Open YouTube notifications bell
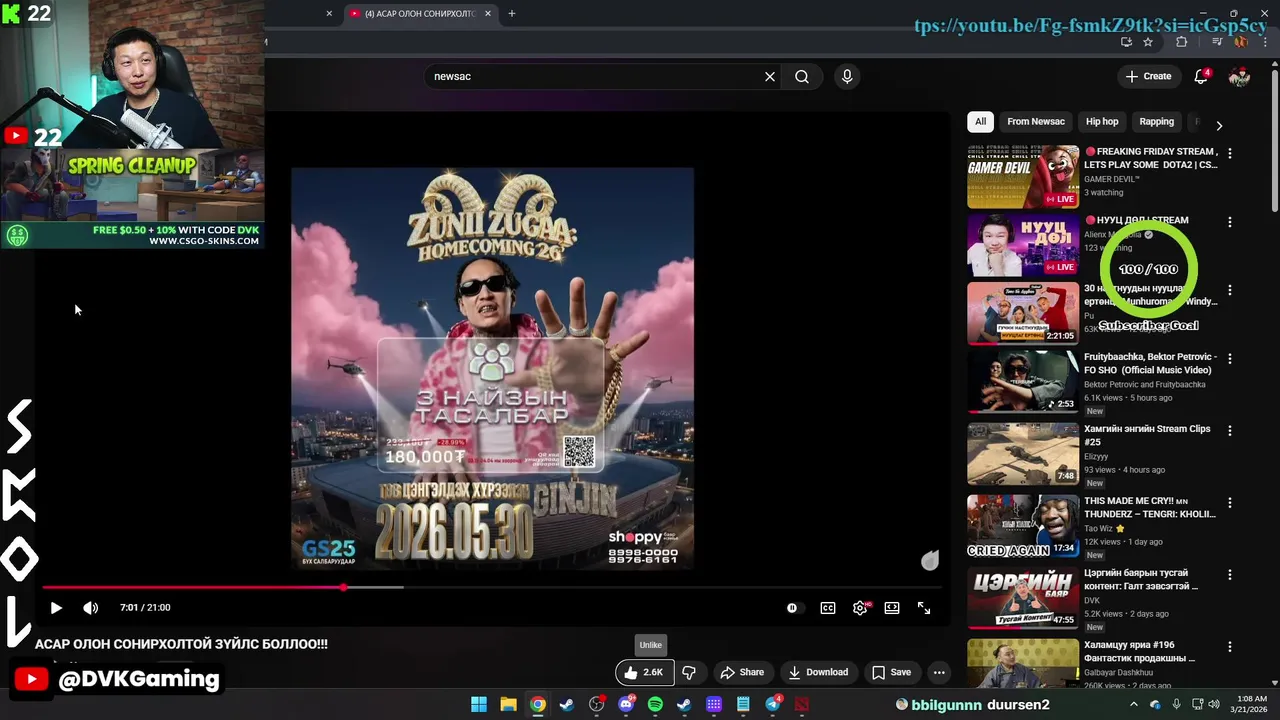 (1202, 77)
